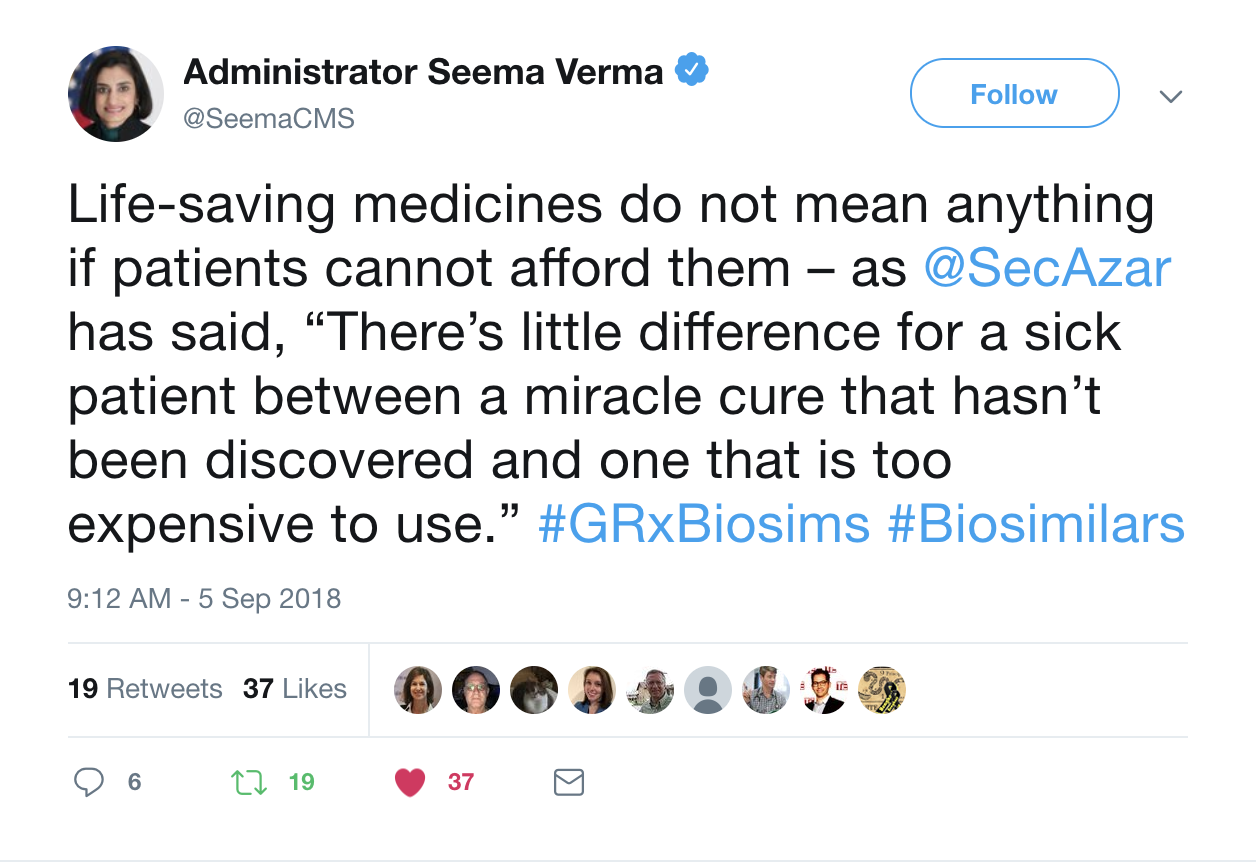This screenshot has height=862, width=1256.
Task: View the 19 Retweets list
Action: [x=145, y=689]
